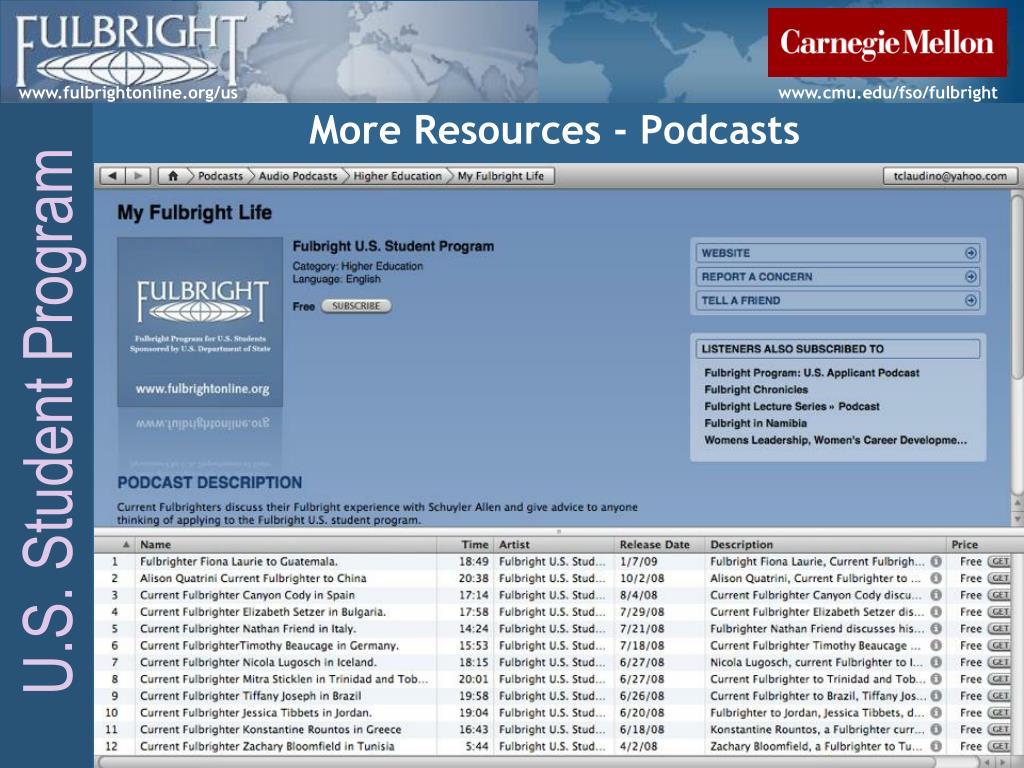1024x768 pixels.
Task: Select the Higher Education breadcrumb
Action: (397, 176)
